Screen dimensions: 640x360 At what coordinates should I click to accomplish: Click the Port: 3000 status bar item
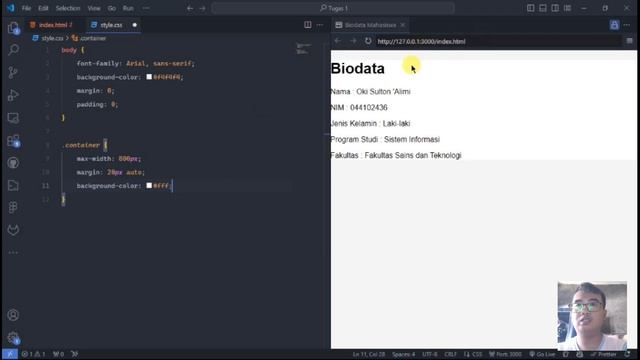click(x=505, y=354)
